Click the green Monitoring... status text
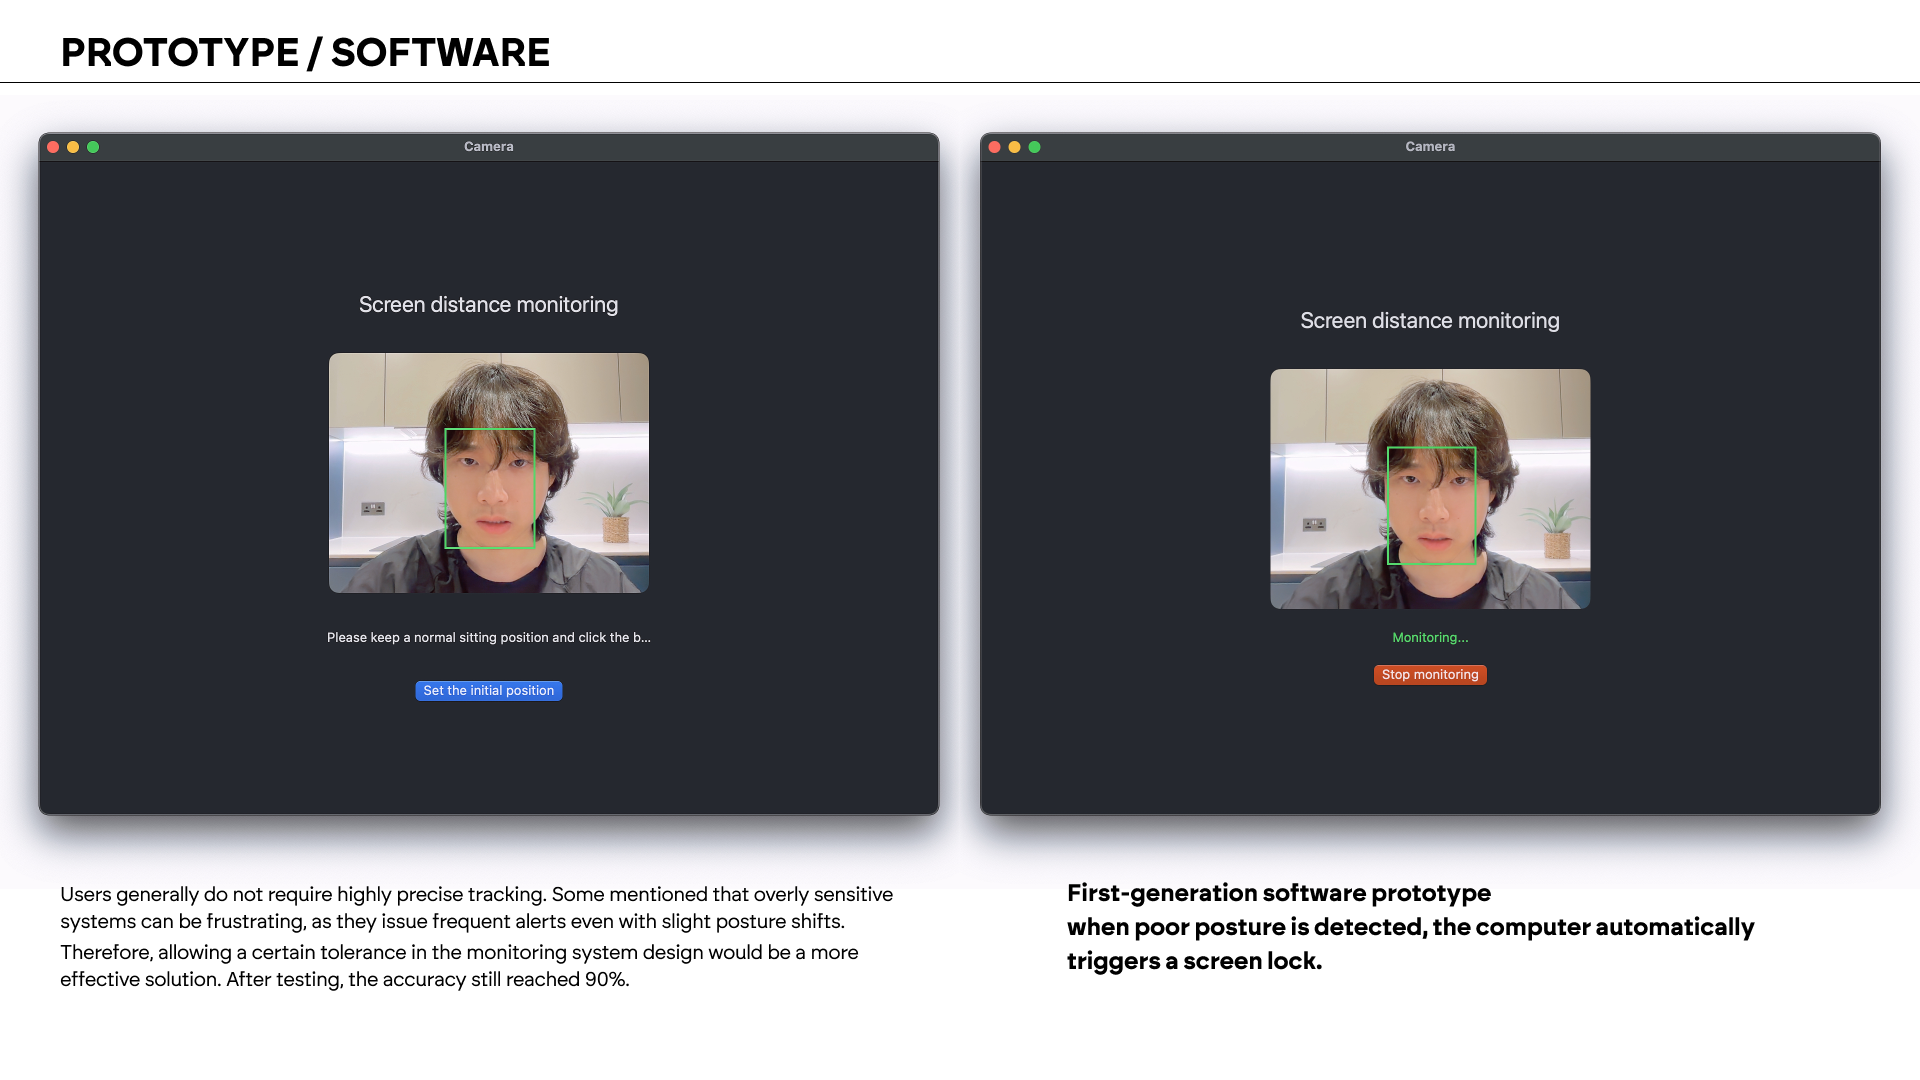1920x1080 pixels. (x=1430, y=638)
